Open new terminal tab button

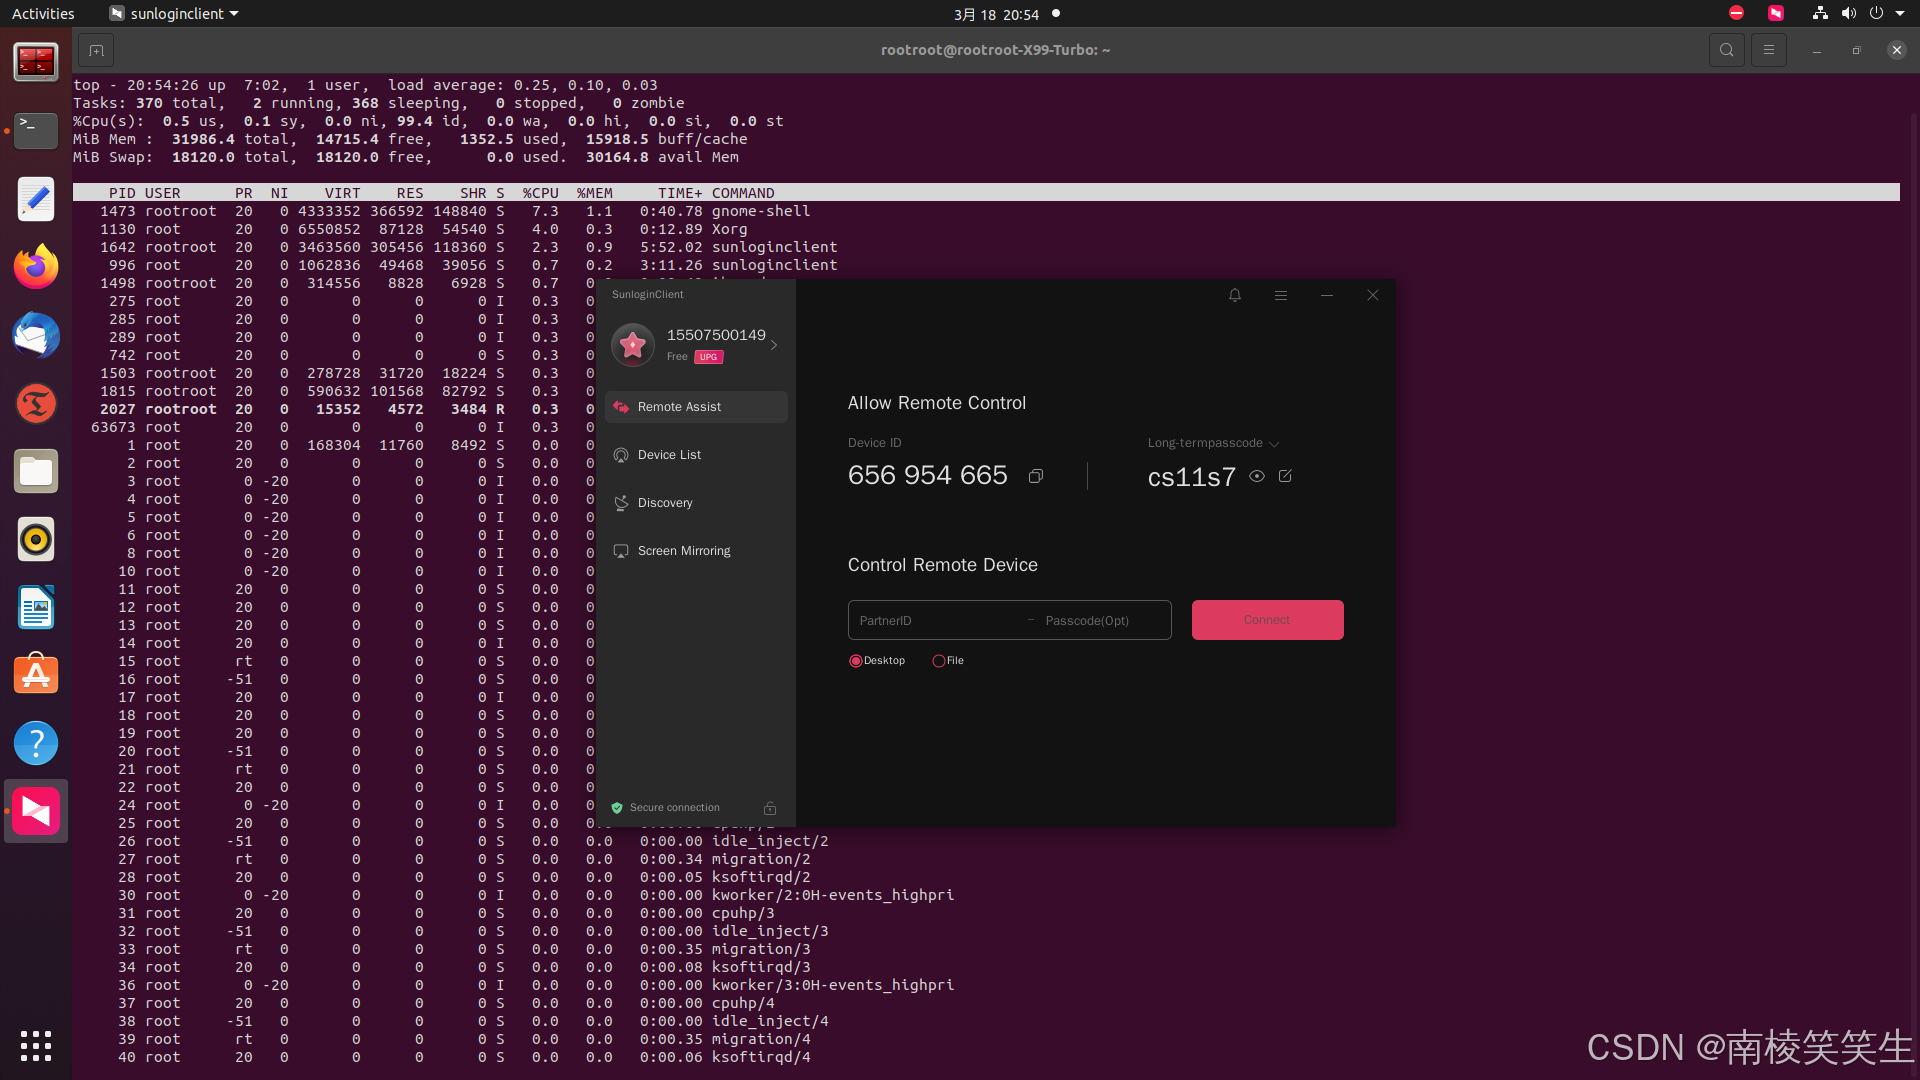pyautogui.click(x=96, y=50)
